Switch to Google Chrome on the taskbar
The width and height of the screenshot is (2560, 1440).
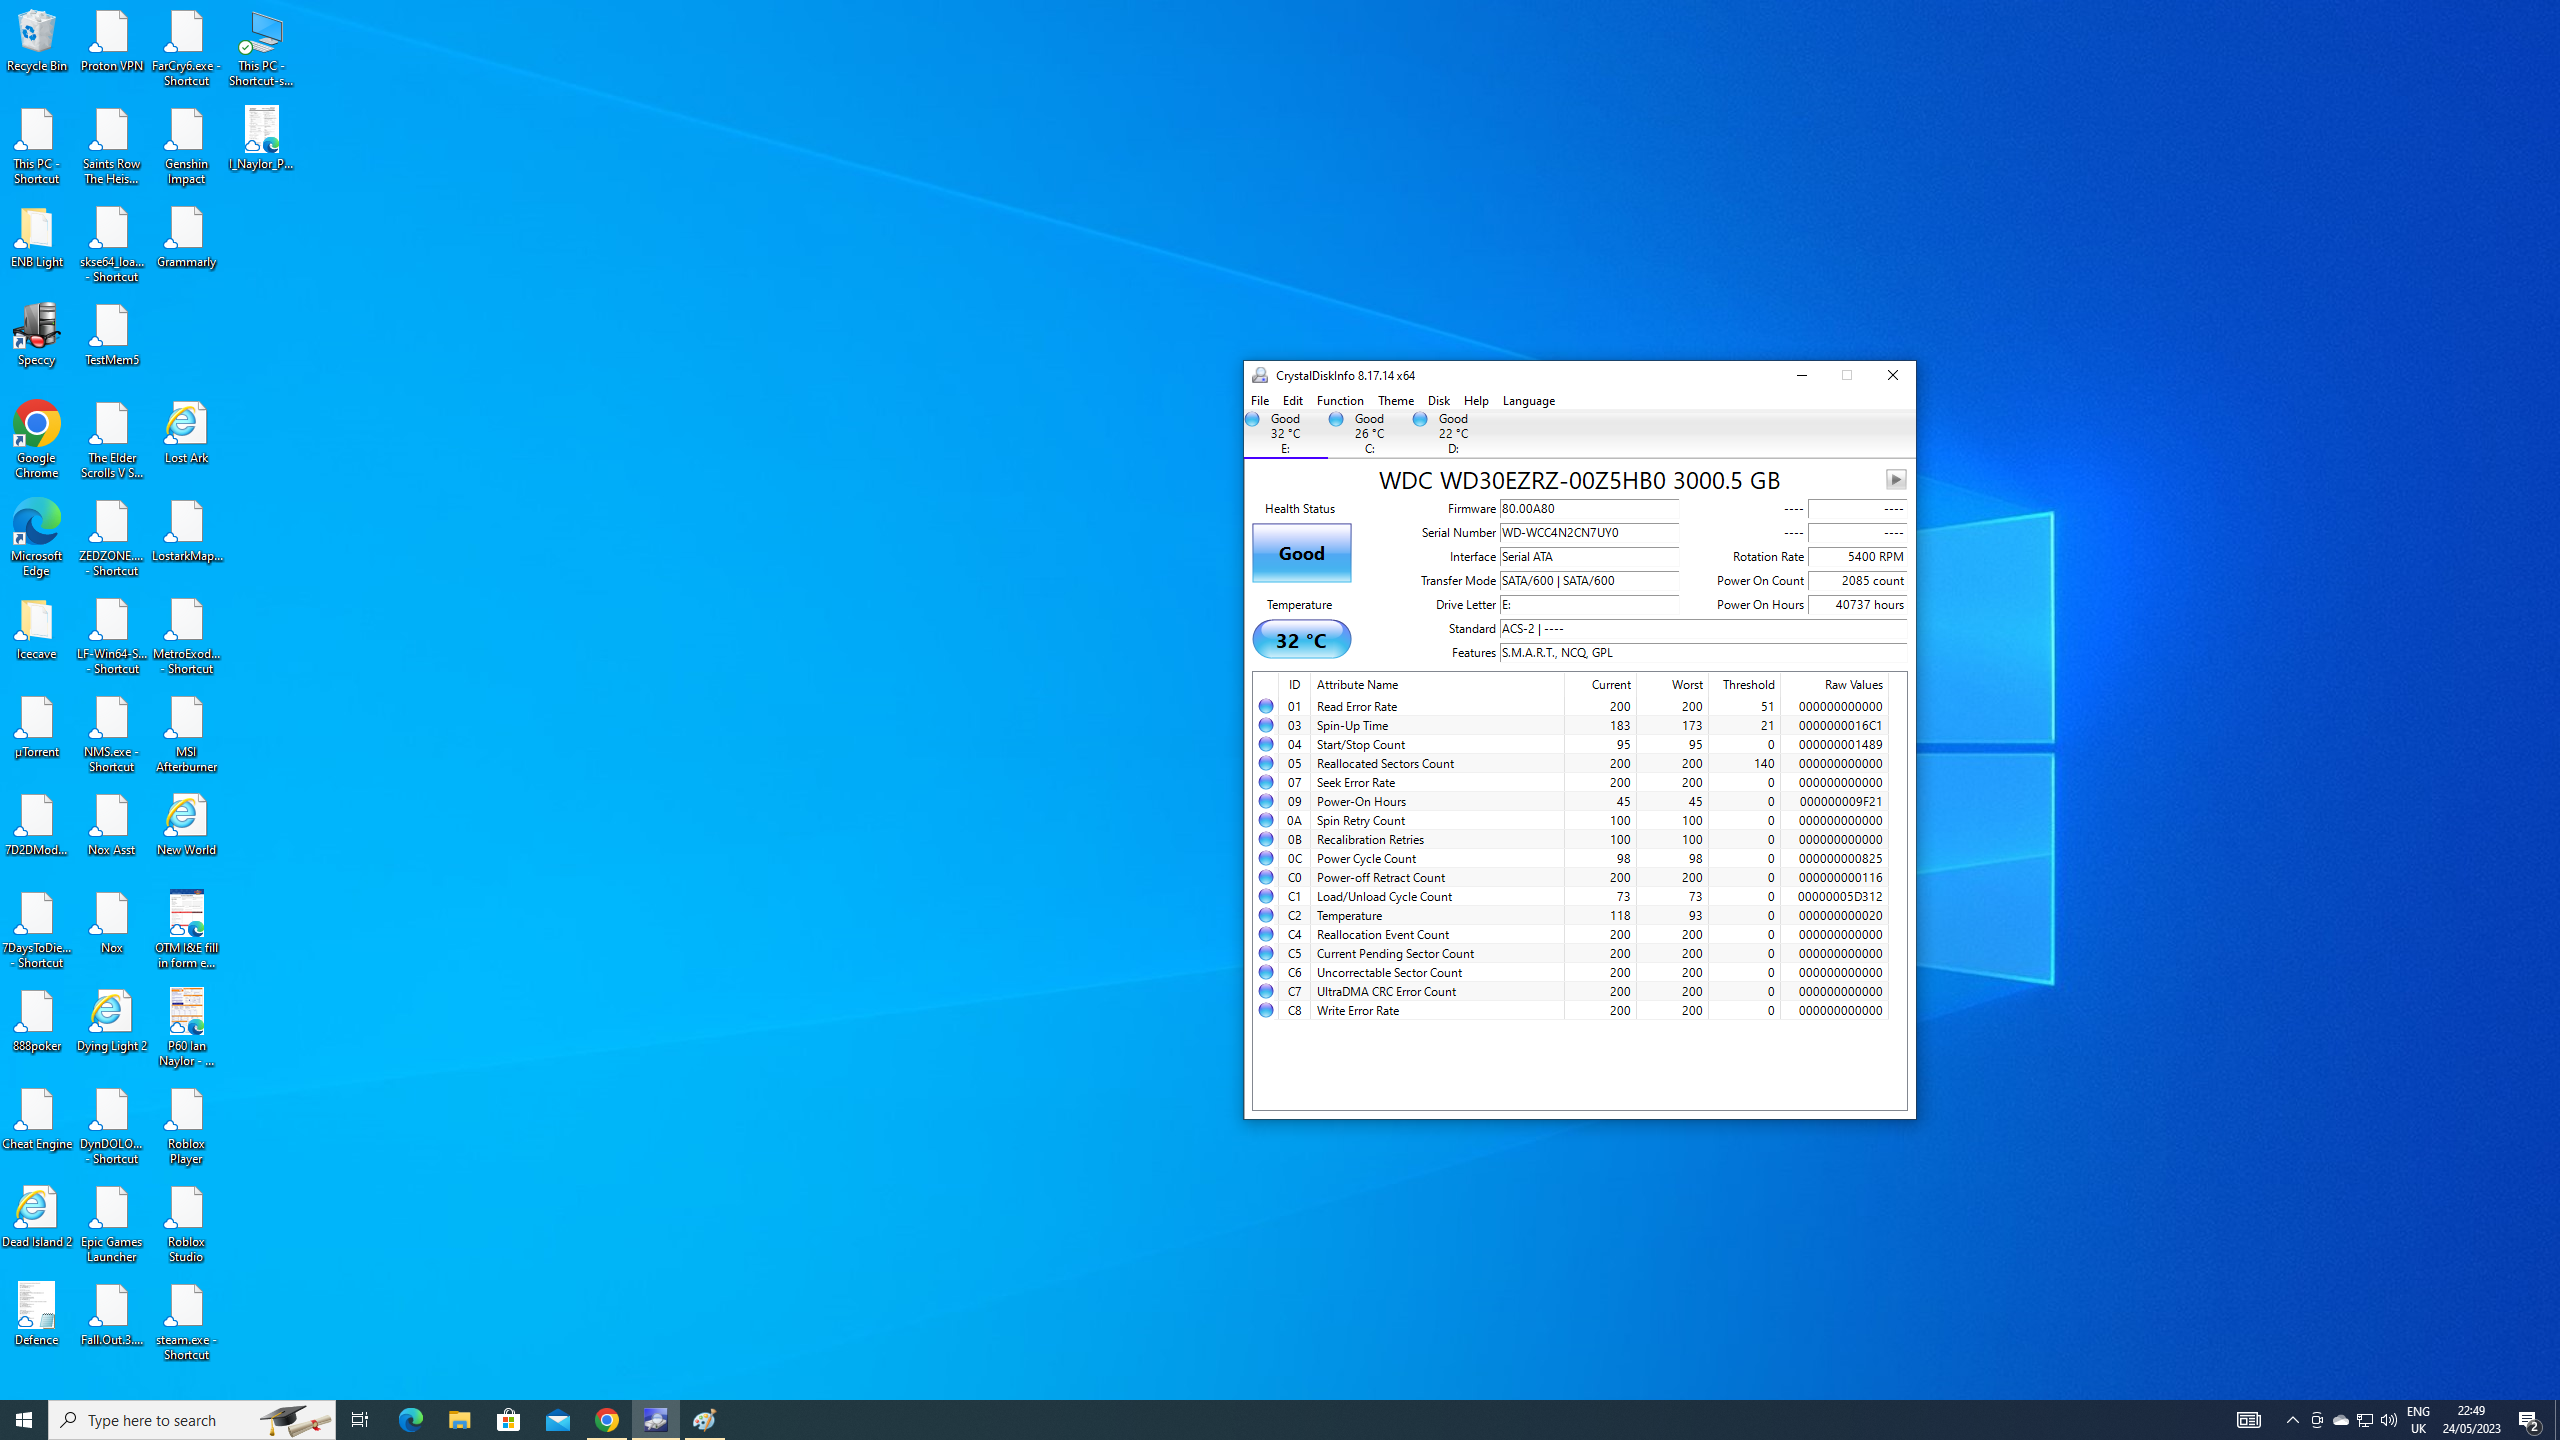[607, 1420]
